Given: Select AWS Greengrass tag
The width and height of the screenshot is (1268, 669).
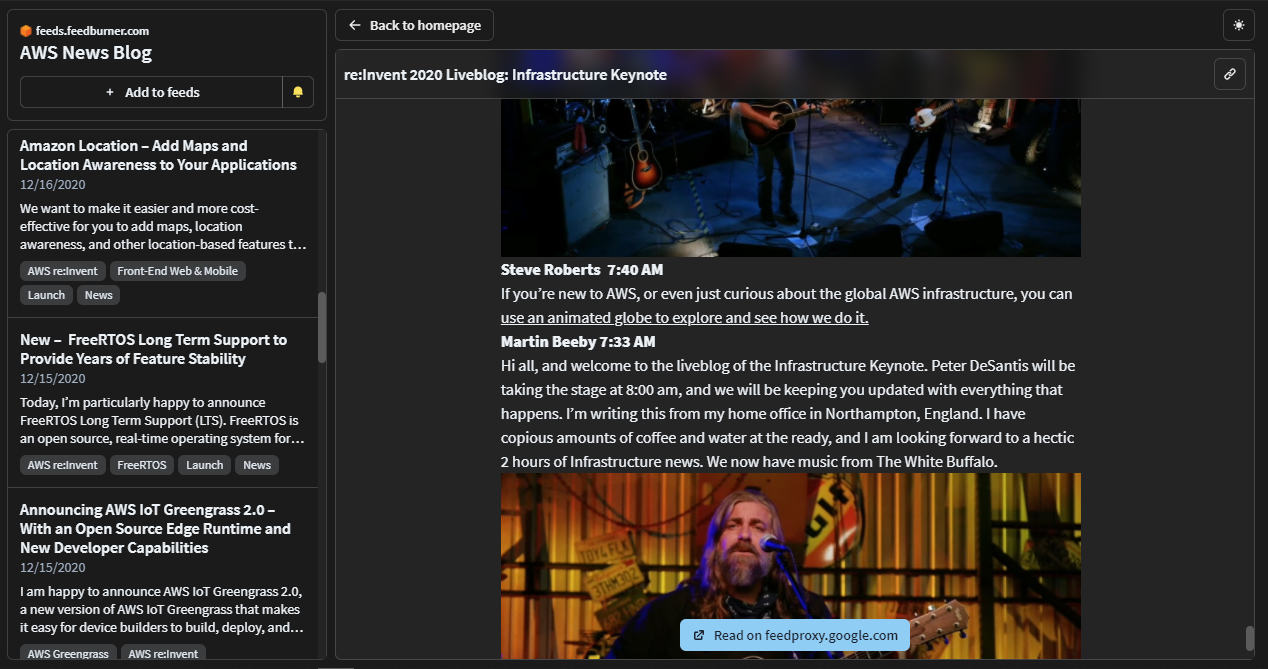Looking at the screenshot, I should 68,654.
